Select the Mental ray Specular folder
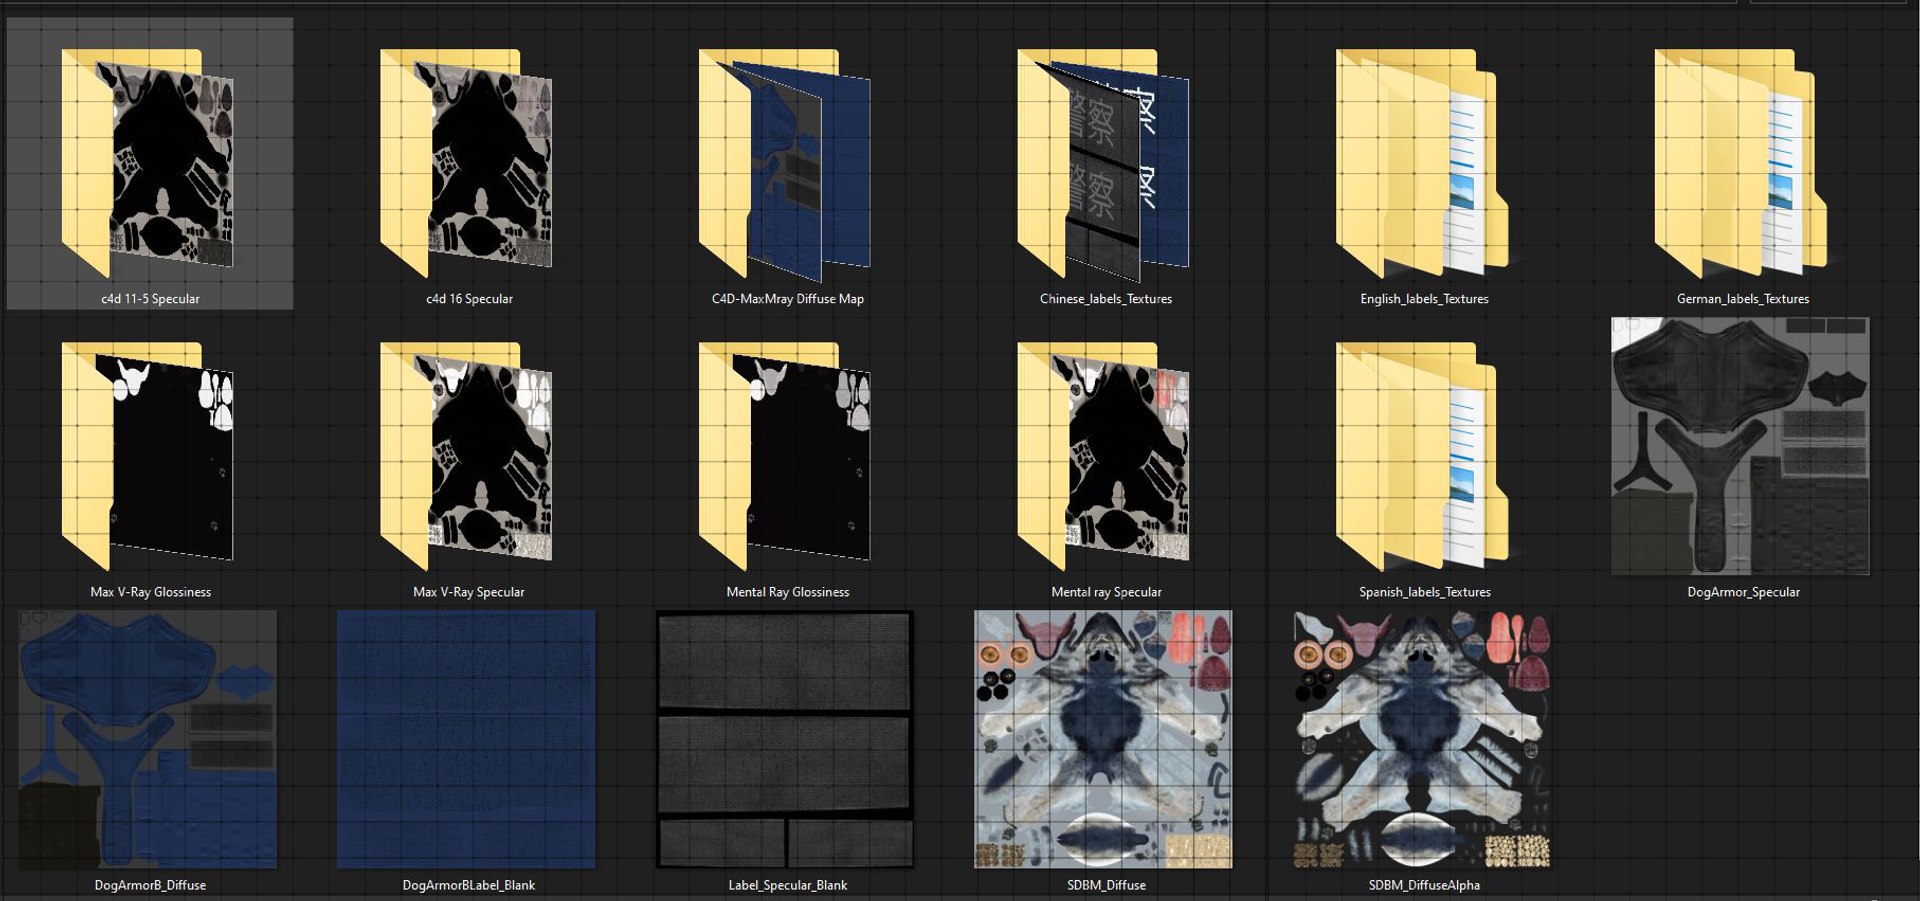This screenshot has width=1920, height=901. (x=1104, y=457)
